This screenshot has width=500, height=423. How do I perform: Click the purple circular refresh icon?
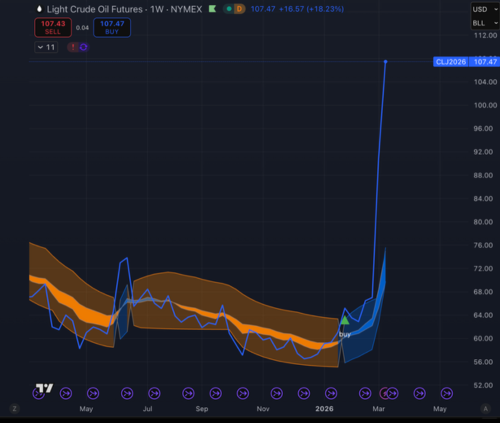83,47
